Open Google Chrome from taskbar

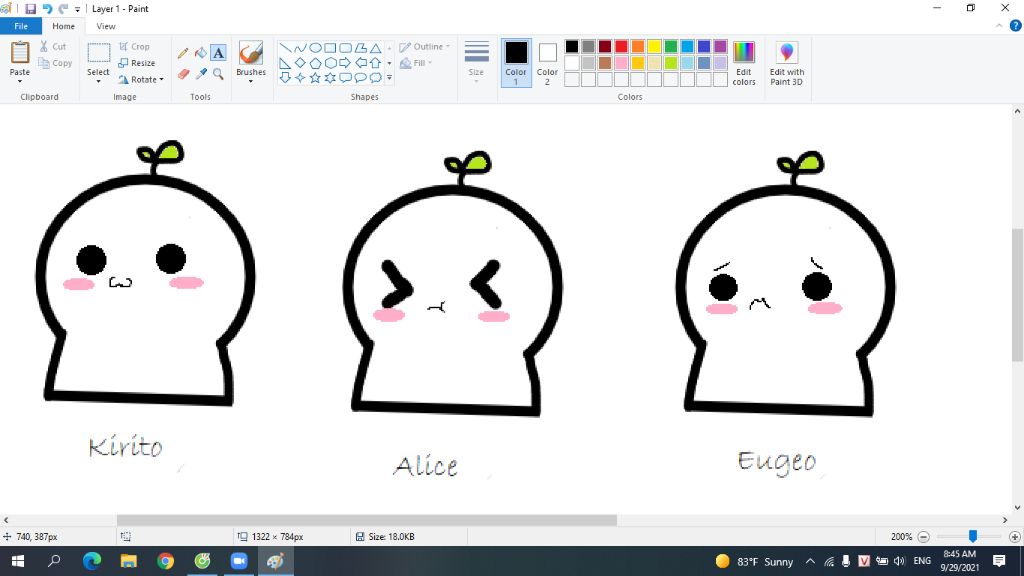click(165, 561)
